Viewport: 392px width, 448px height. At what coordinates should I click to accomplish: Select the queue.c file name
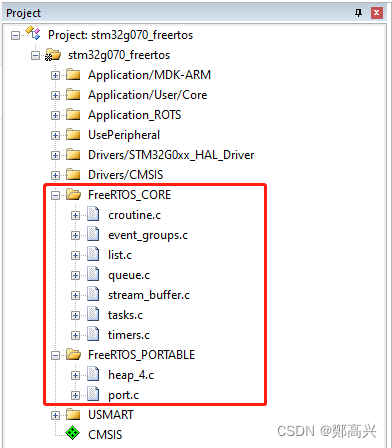click(129, 276)
